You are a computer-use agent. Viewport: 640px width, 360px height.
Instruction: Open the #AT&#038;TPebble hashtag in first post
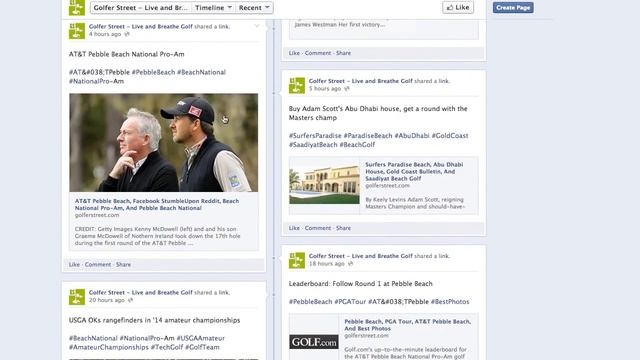click(99, 72)
